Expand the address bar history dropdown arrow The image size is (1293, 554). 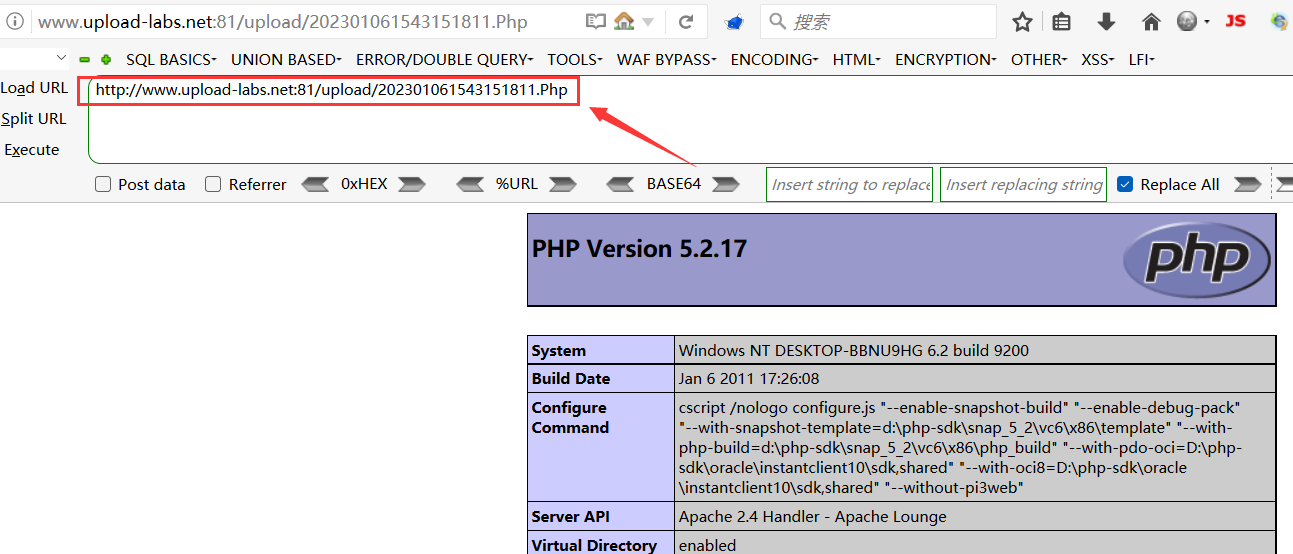[x=648, y=22]
